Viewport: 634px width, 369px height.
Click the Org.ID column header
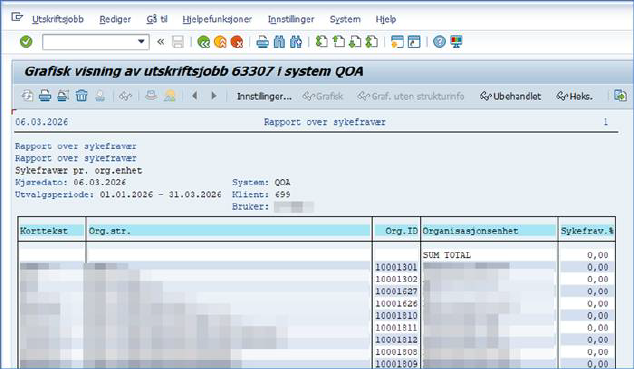[x=396, y=231]
